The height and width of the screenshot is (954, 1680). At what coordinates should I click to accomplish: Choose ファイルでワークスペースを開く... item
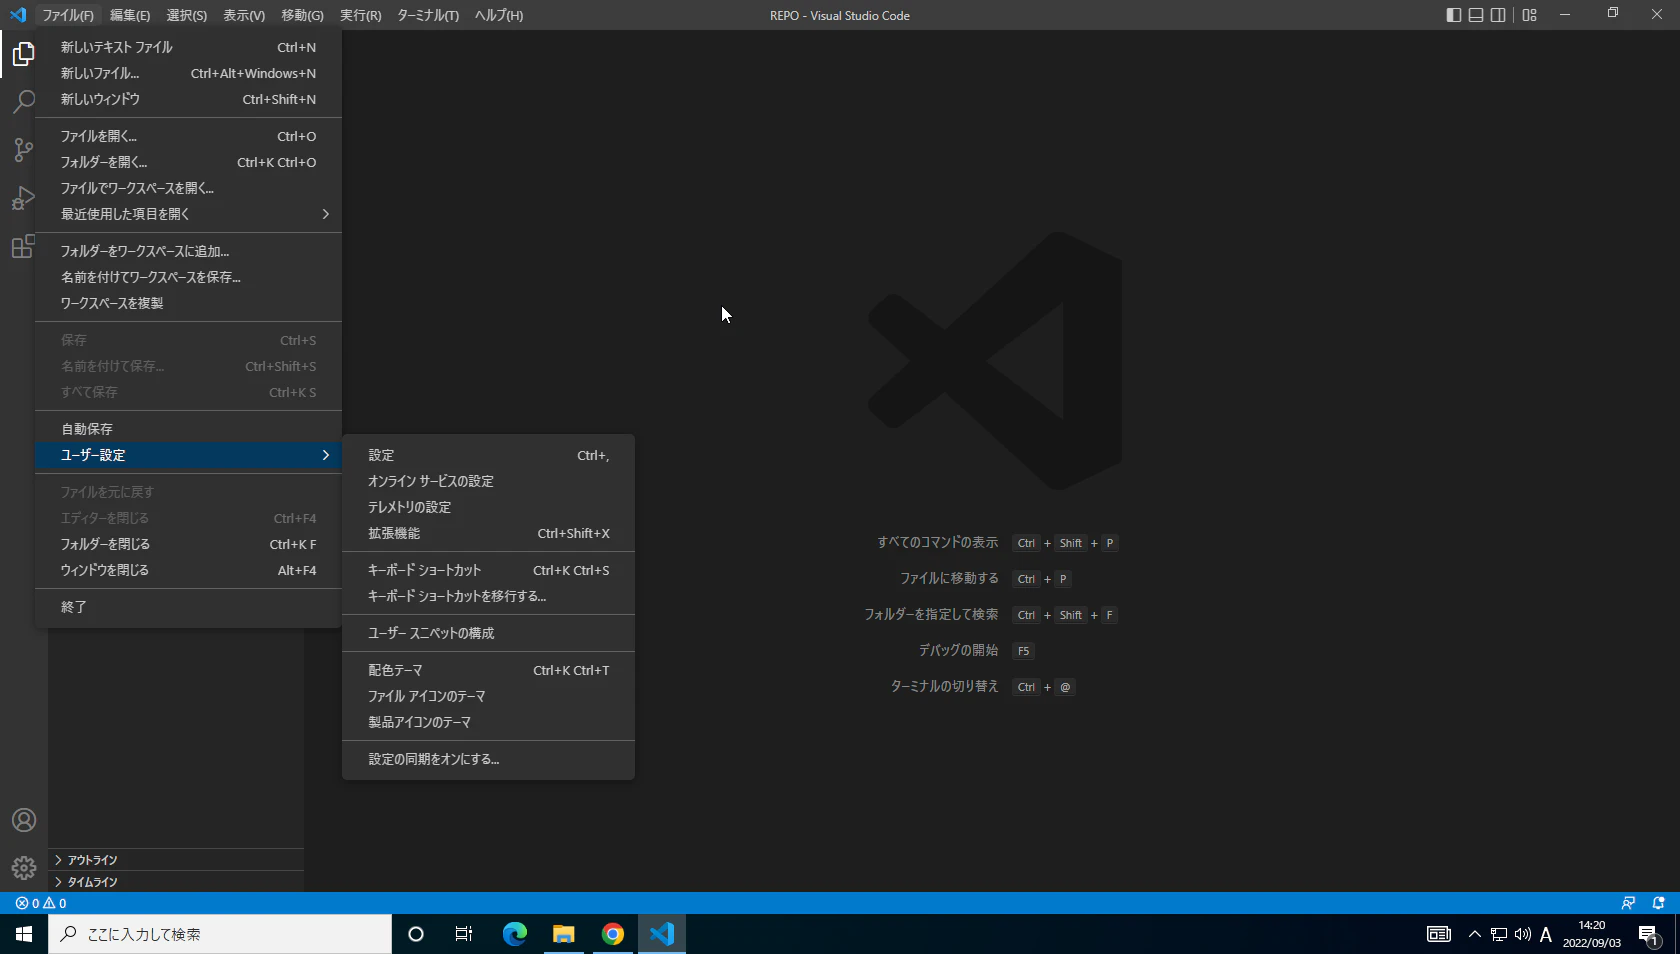(189, 188)
